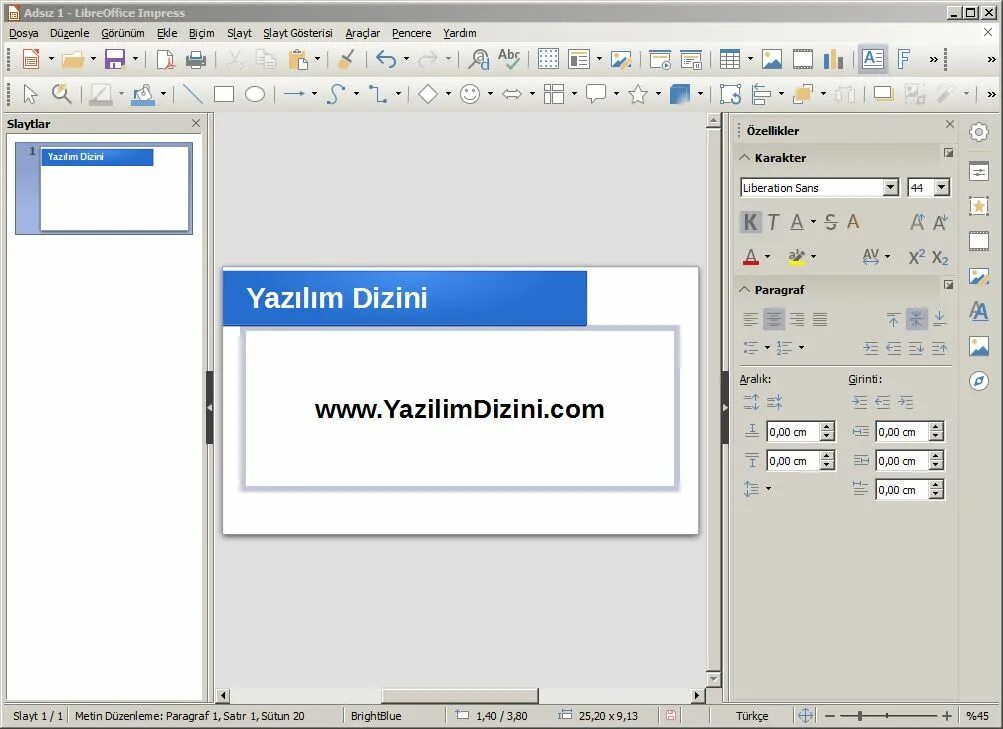
Task: Toggle superscript X² formatting
Action: (917, 257)
